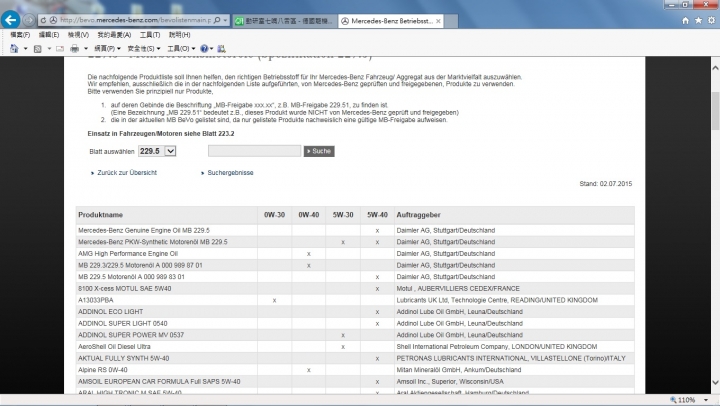The image size is (720, 406).
Task: Open the 檔案(F) menu
Action: coord(20,35)
